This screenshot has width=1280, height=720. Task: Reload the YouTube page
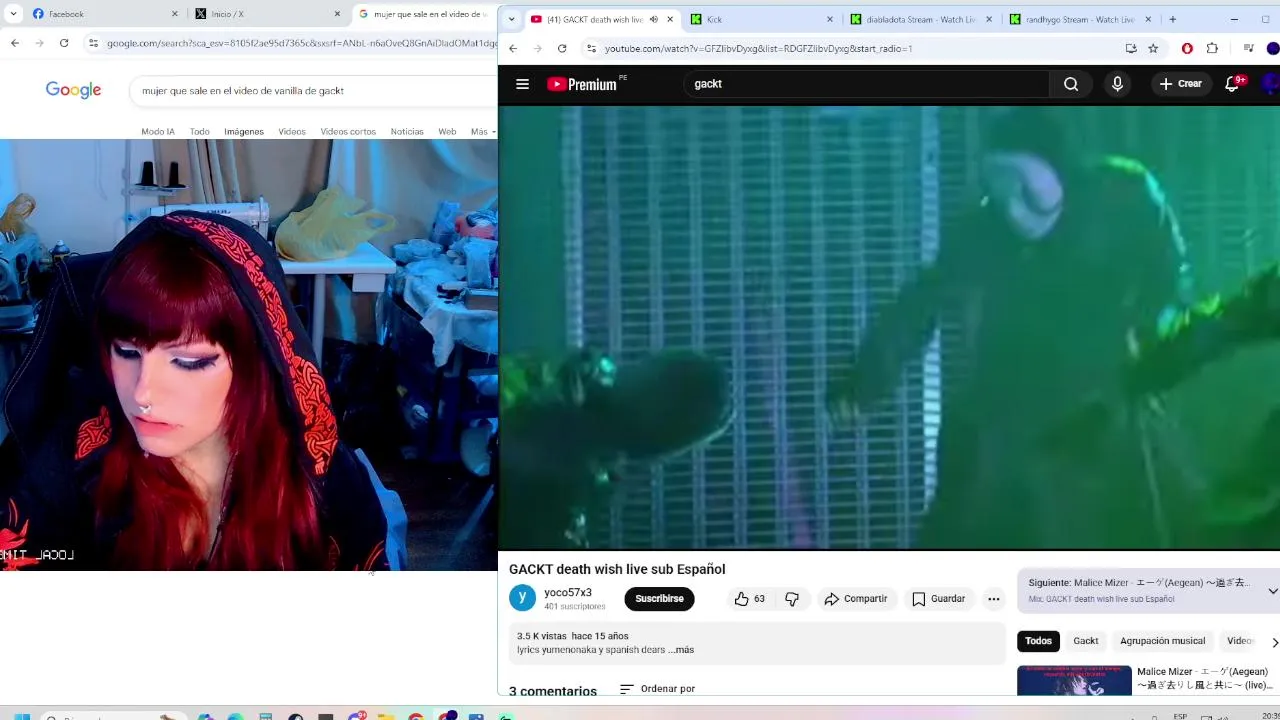tap(562, 48)
